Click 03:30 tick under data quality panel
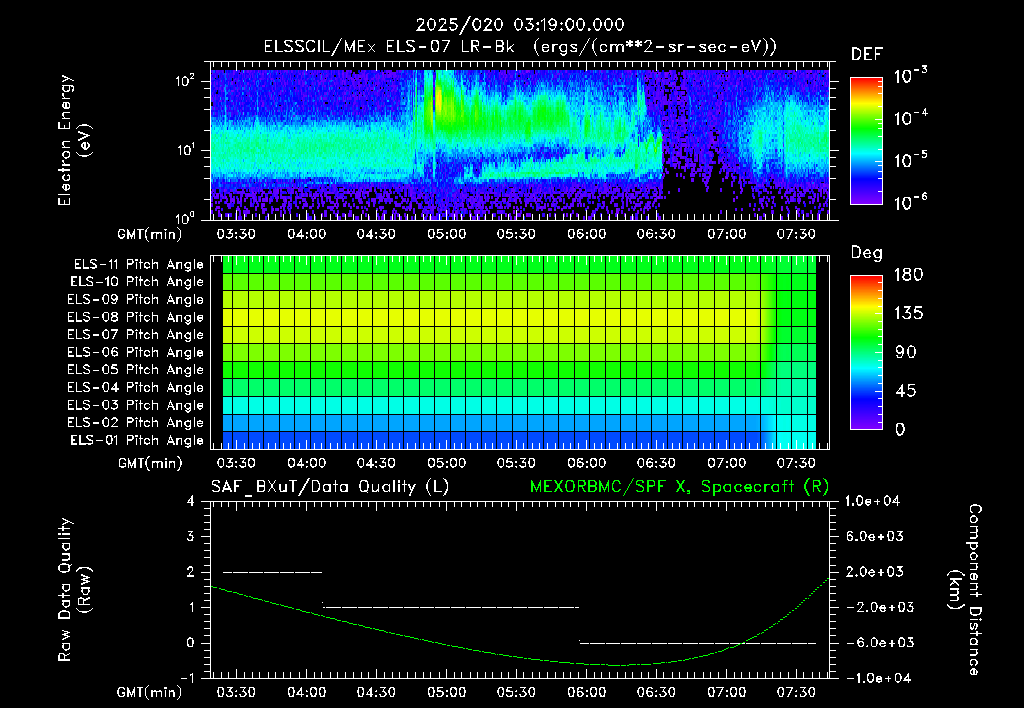This screenshot has height=708, width=1024. 236,692
